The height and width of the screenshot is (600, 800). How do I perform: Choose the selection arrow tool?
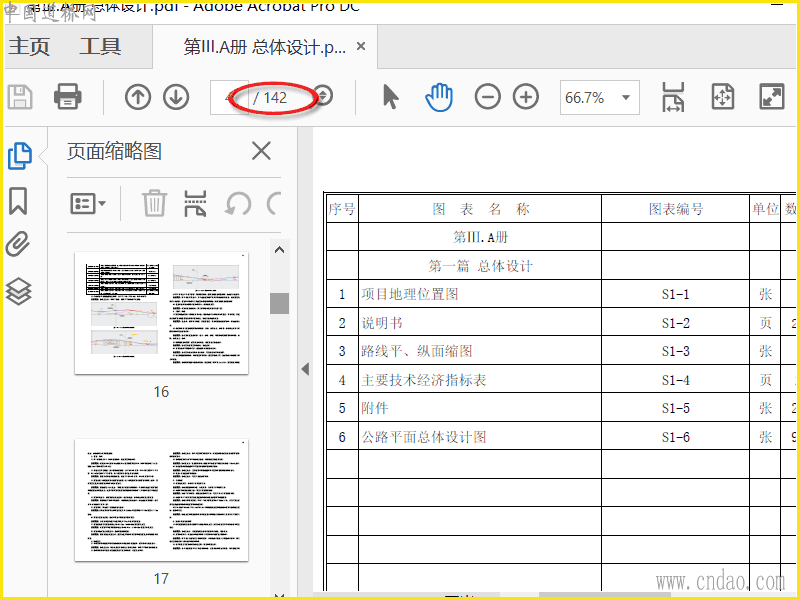[x=390, y=97]
